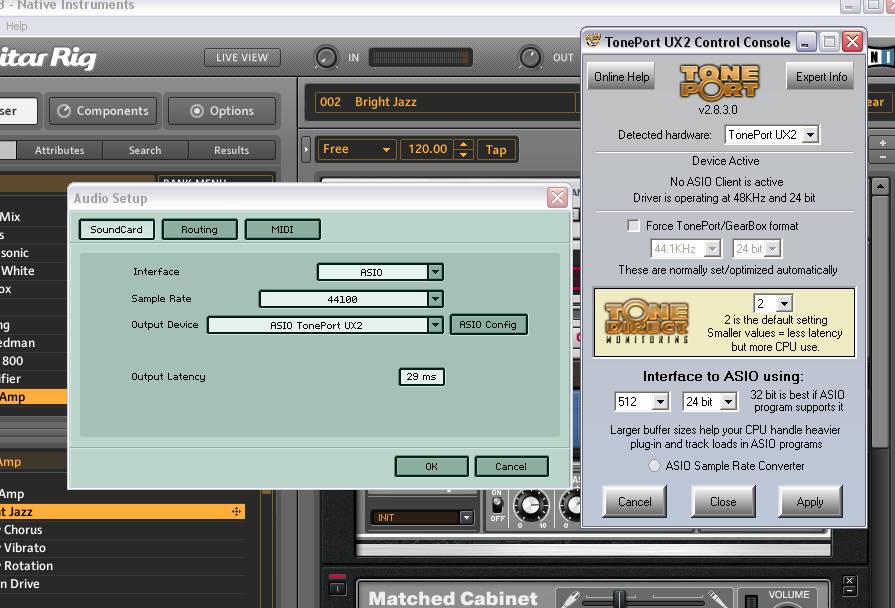Adjust the Matched Cabinet mic slider
Image resolution: width=895 pixels, height=608 pixels.
point(620,599)
